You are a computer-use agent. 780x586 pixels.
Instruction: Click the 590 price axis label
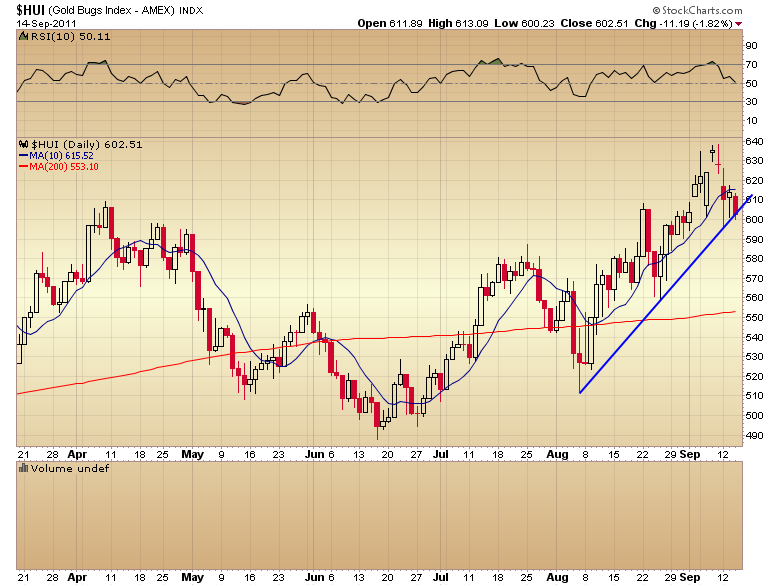754,239
